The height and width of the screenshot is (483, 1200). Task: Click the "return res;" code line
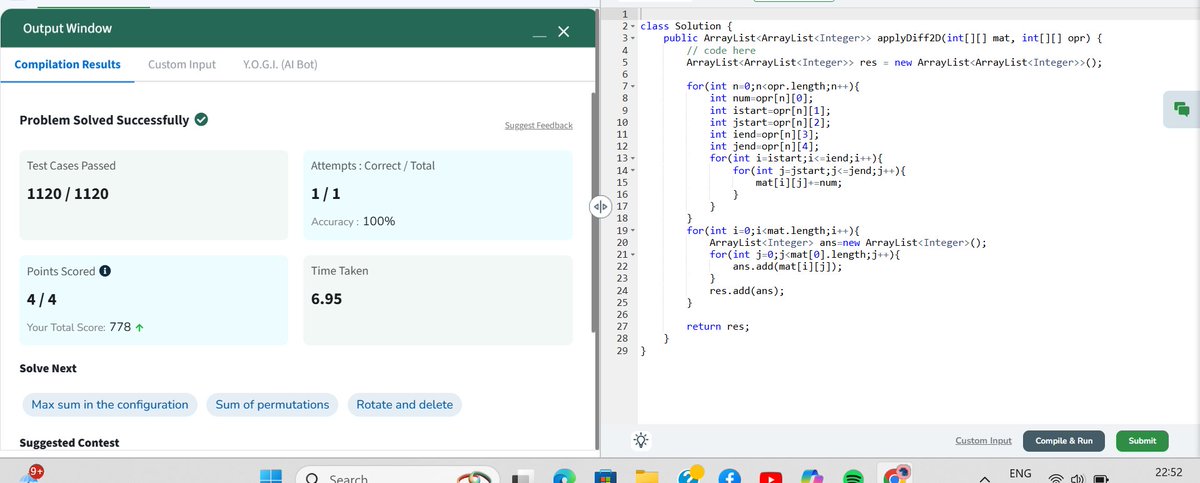click(x=718, y=326)
